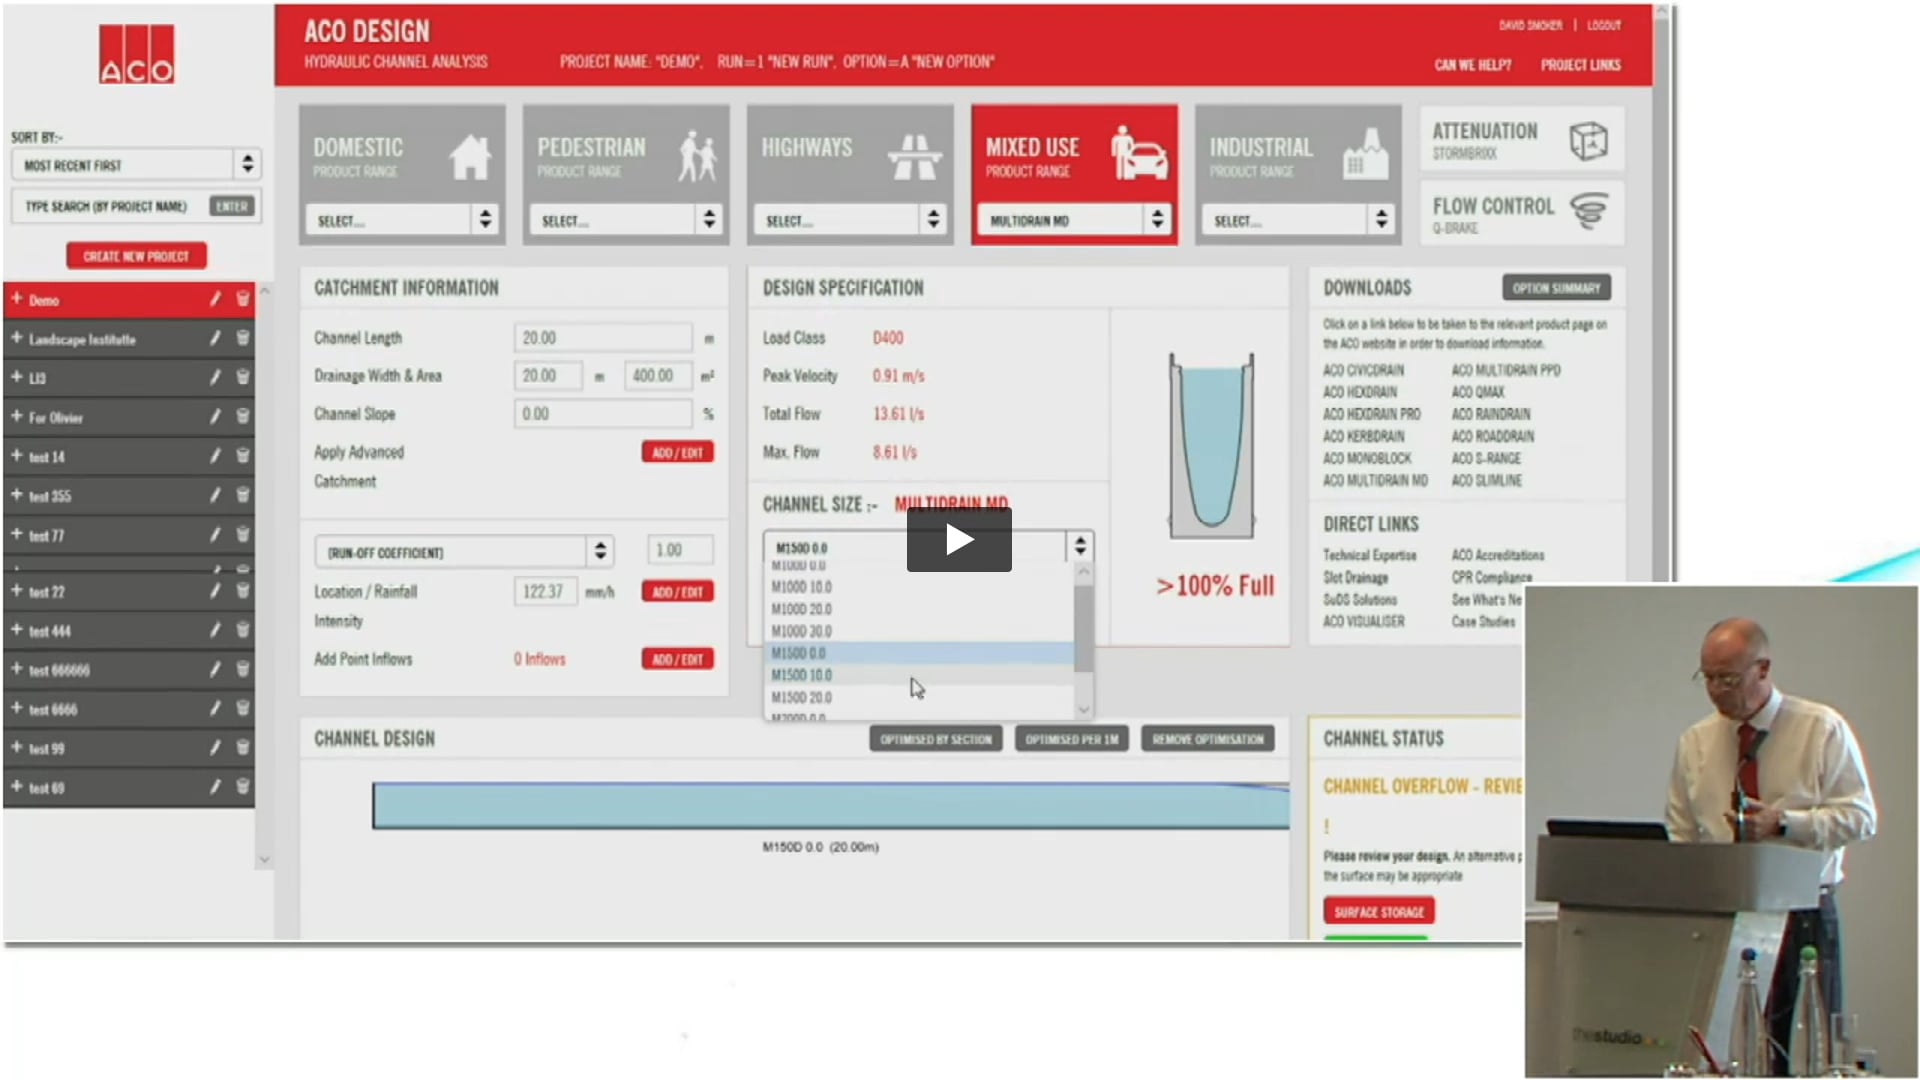Screen dimensions: 1920x1080
Task: Edit Landscape Institute project pencil icon
Action: (215, 339)
